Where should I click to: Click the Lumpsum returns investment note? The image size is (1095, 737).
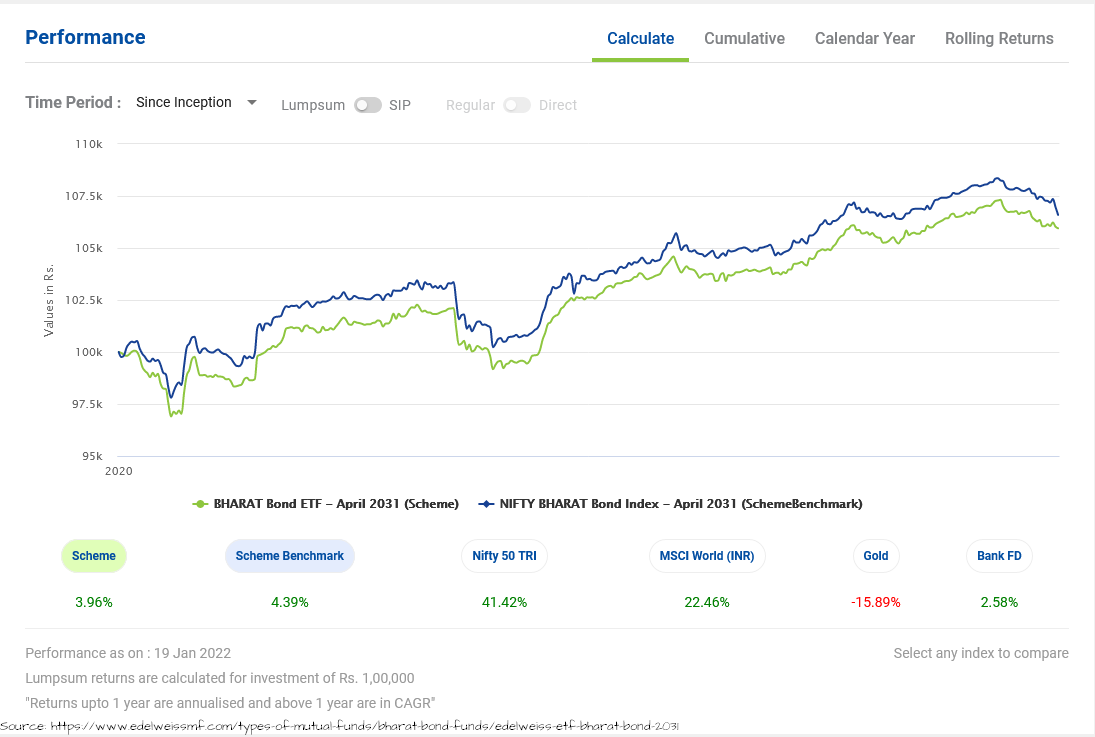point(220,678)
